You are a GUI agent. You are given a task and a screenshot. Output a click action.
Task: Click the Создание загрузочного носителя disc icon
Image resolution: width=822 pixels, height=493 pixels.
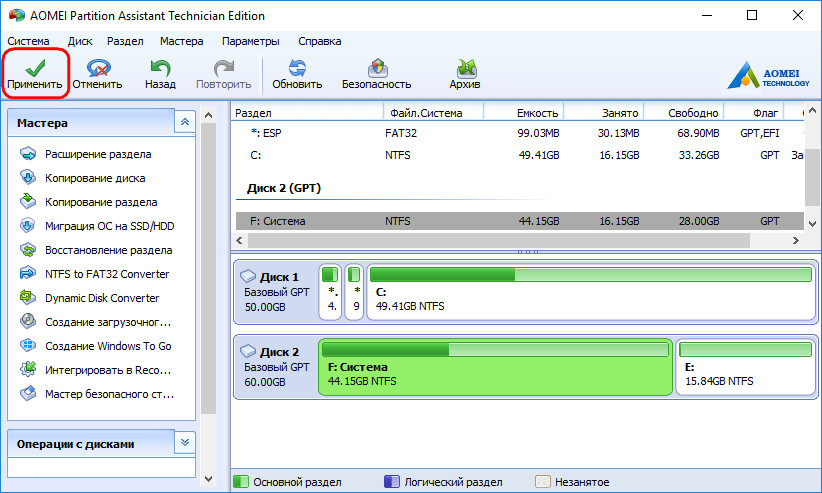click(x=28, y=321)
